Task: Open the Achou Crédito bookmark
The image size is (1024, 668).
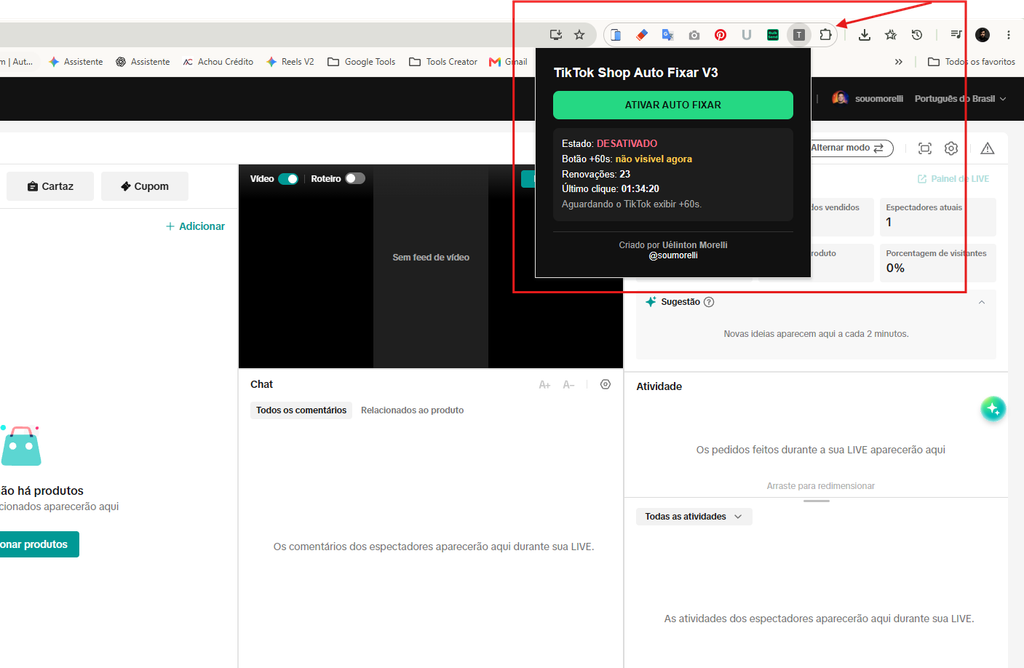Action: click(x=218, y=61)
